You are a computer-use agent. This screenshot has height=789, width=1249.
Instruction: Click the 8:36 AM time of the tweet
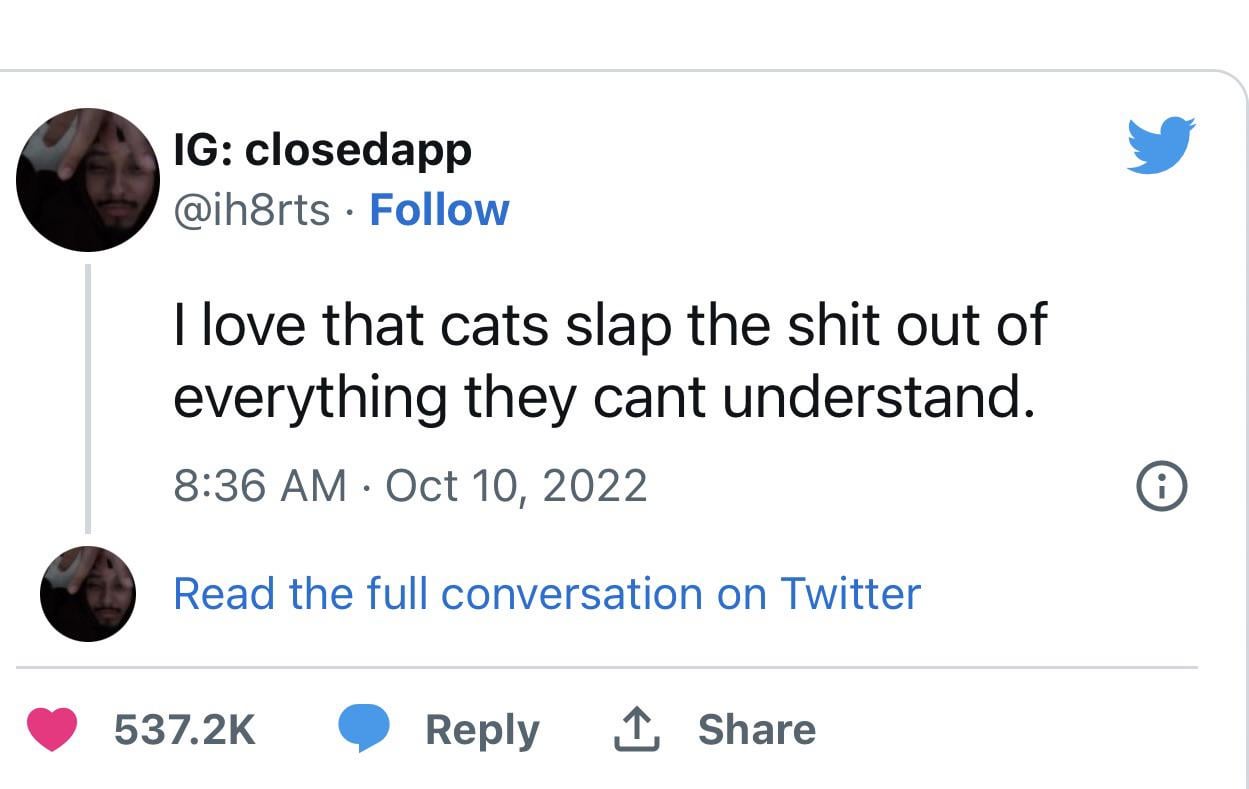click(x=260, y=486)
